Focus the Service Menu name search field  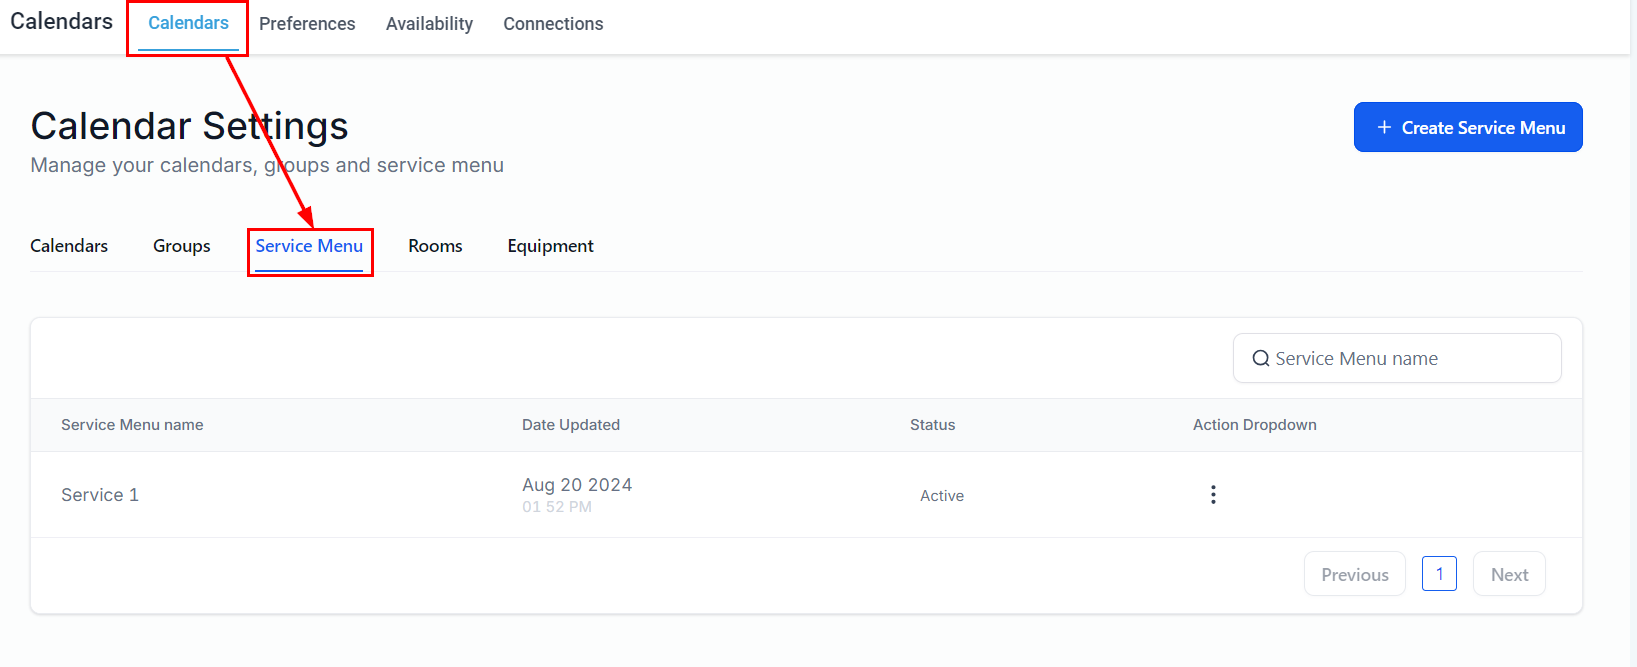(x=1410, y=359)
